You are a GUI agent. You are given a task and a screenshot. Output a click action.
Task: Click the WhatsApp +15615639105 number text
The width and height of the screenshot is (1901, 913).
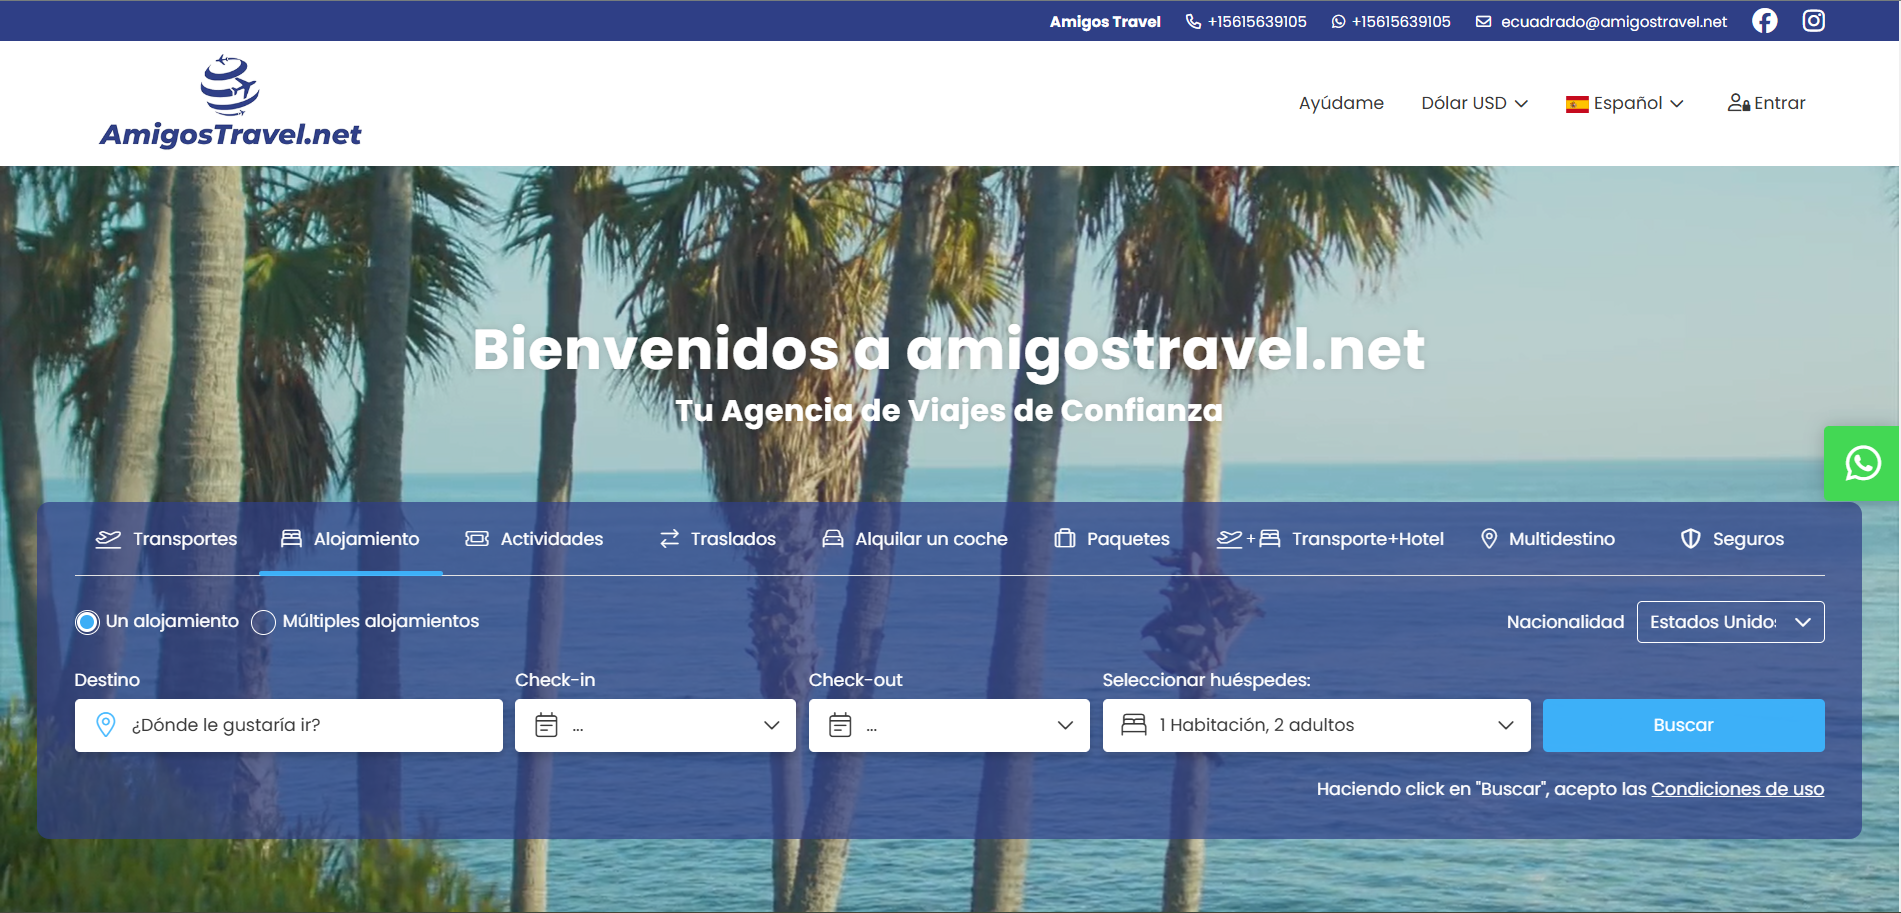pyautogui.click(x=1401, y=22)
